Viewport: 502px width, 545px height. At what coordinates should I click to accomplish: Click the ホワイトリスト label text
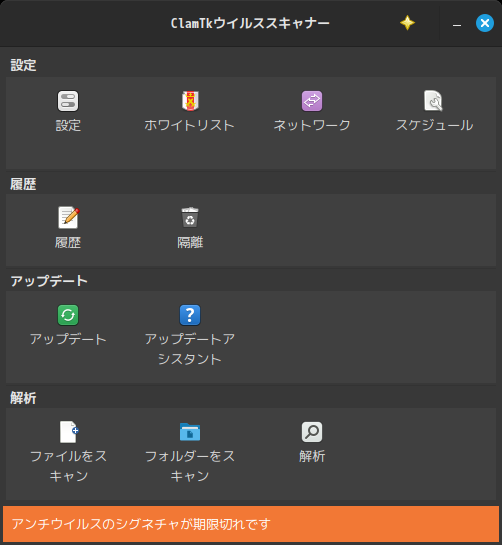(x=189, y=125)
